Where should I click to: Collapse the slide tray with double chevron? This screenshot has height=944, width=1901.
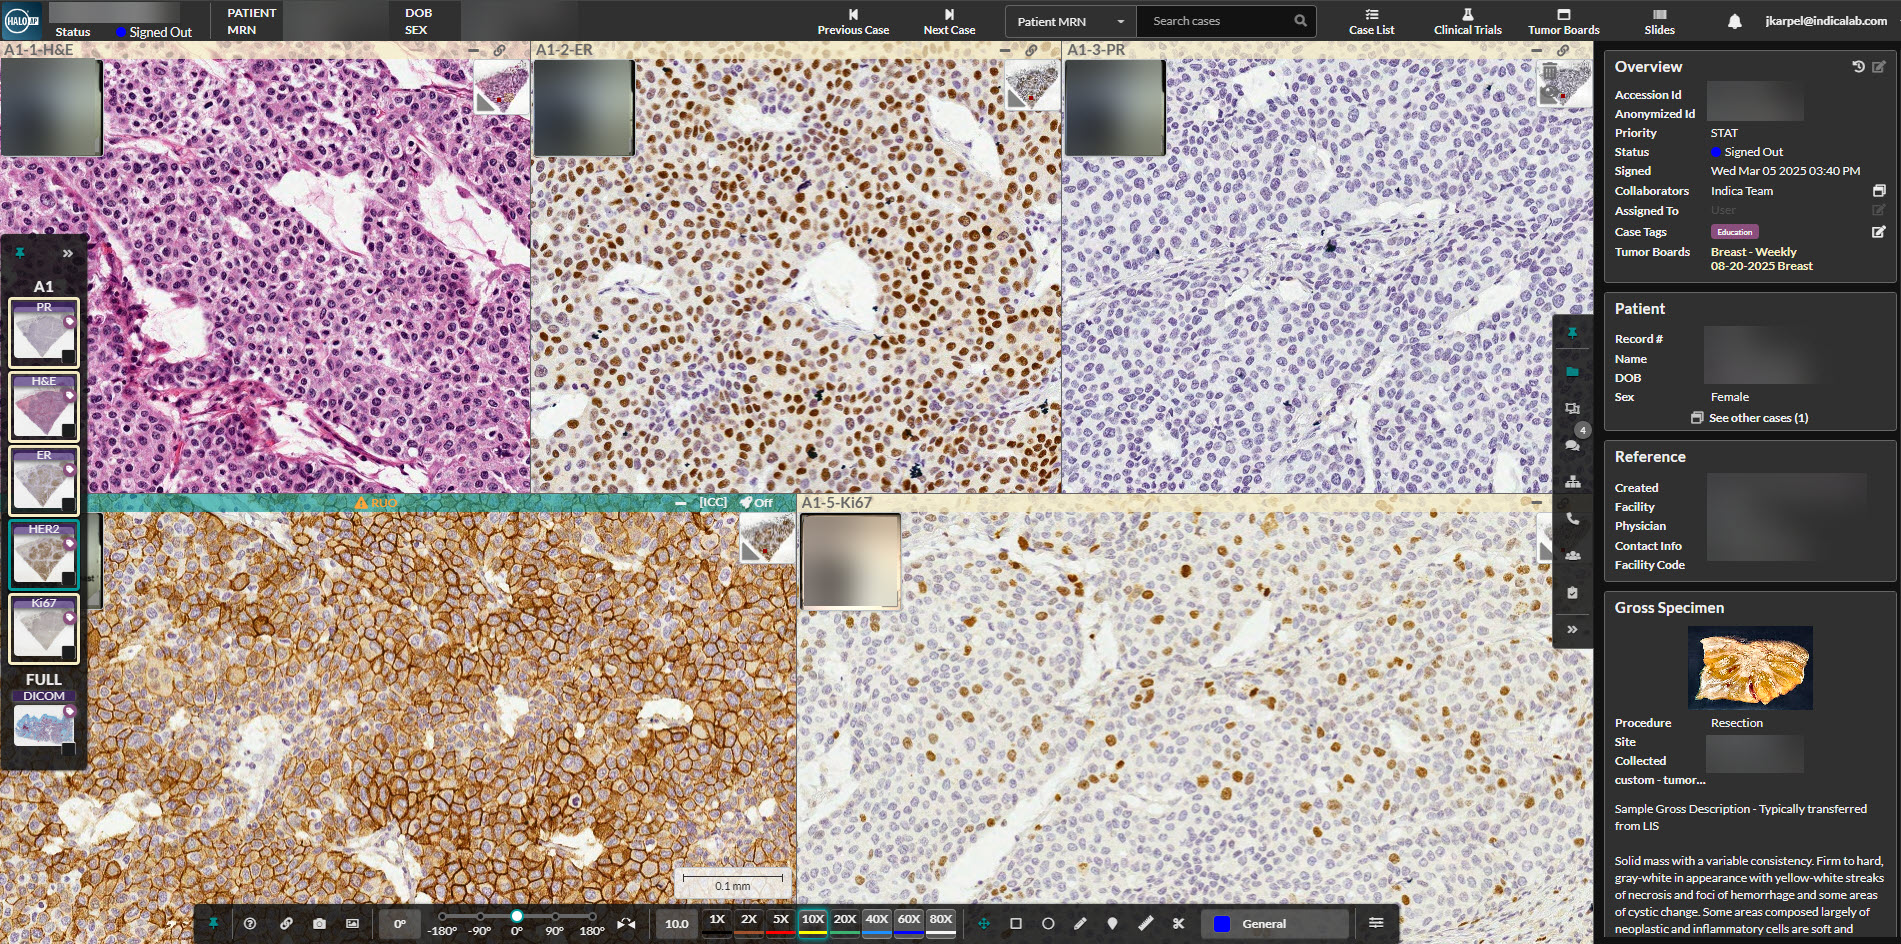(x=68, y=254)
